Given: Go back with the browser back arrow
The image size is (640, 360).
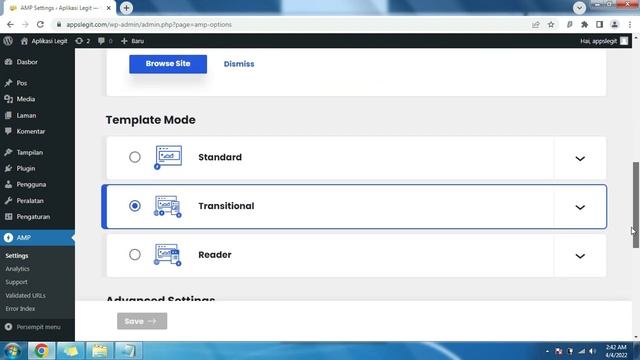Looking at the screenshot, I should [10, 24].
